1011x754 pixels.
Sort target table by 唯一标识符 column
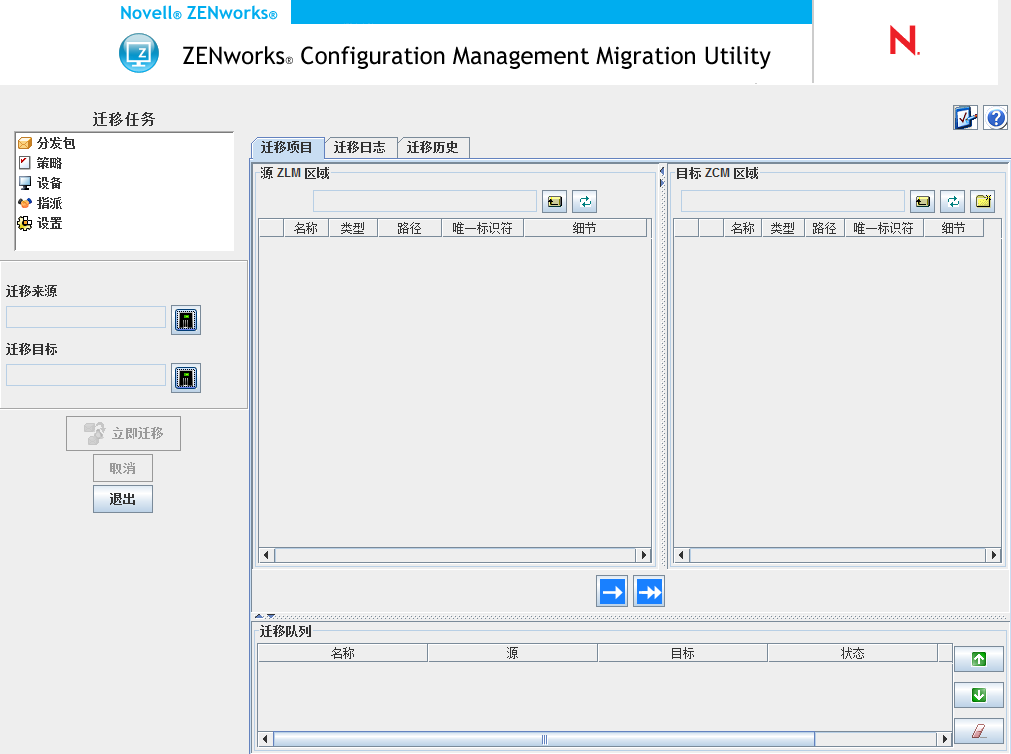[884, 228]
